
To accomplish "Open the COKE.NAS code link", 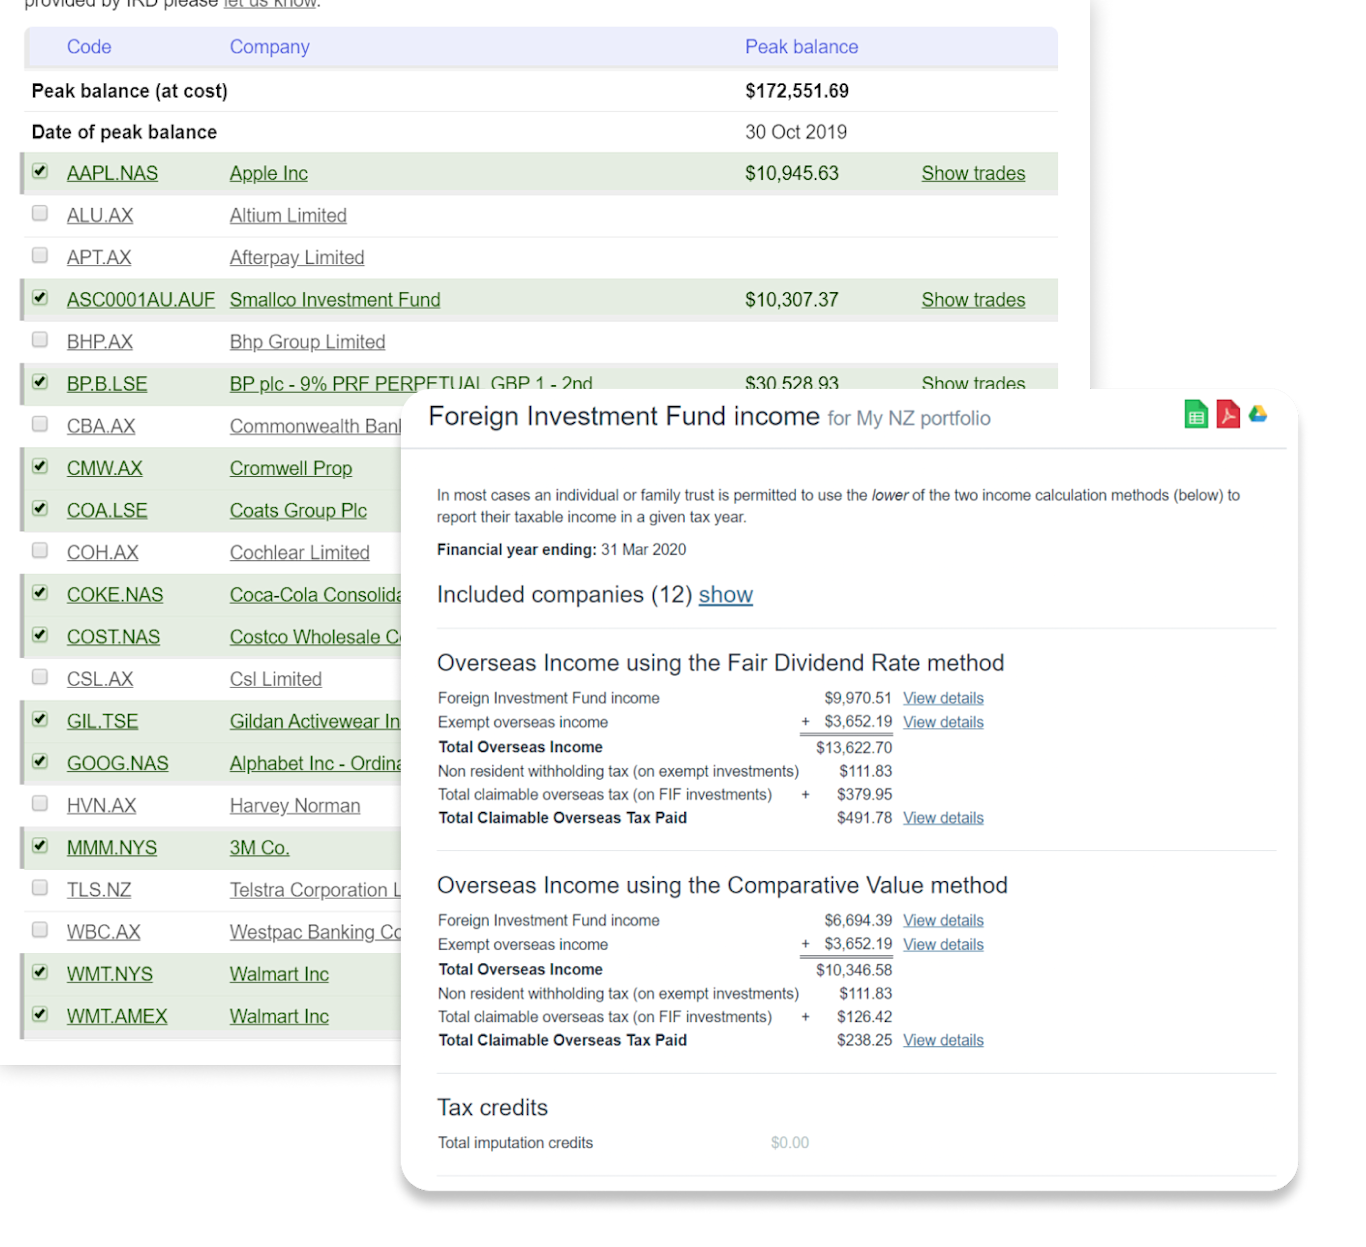I will pos(115,595).
